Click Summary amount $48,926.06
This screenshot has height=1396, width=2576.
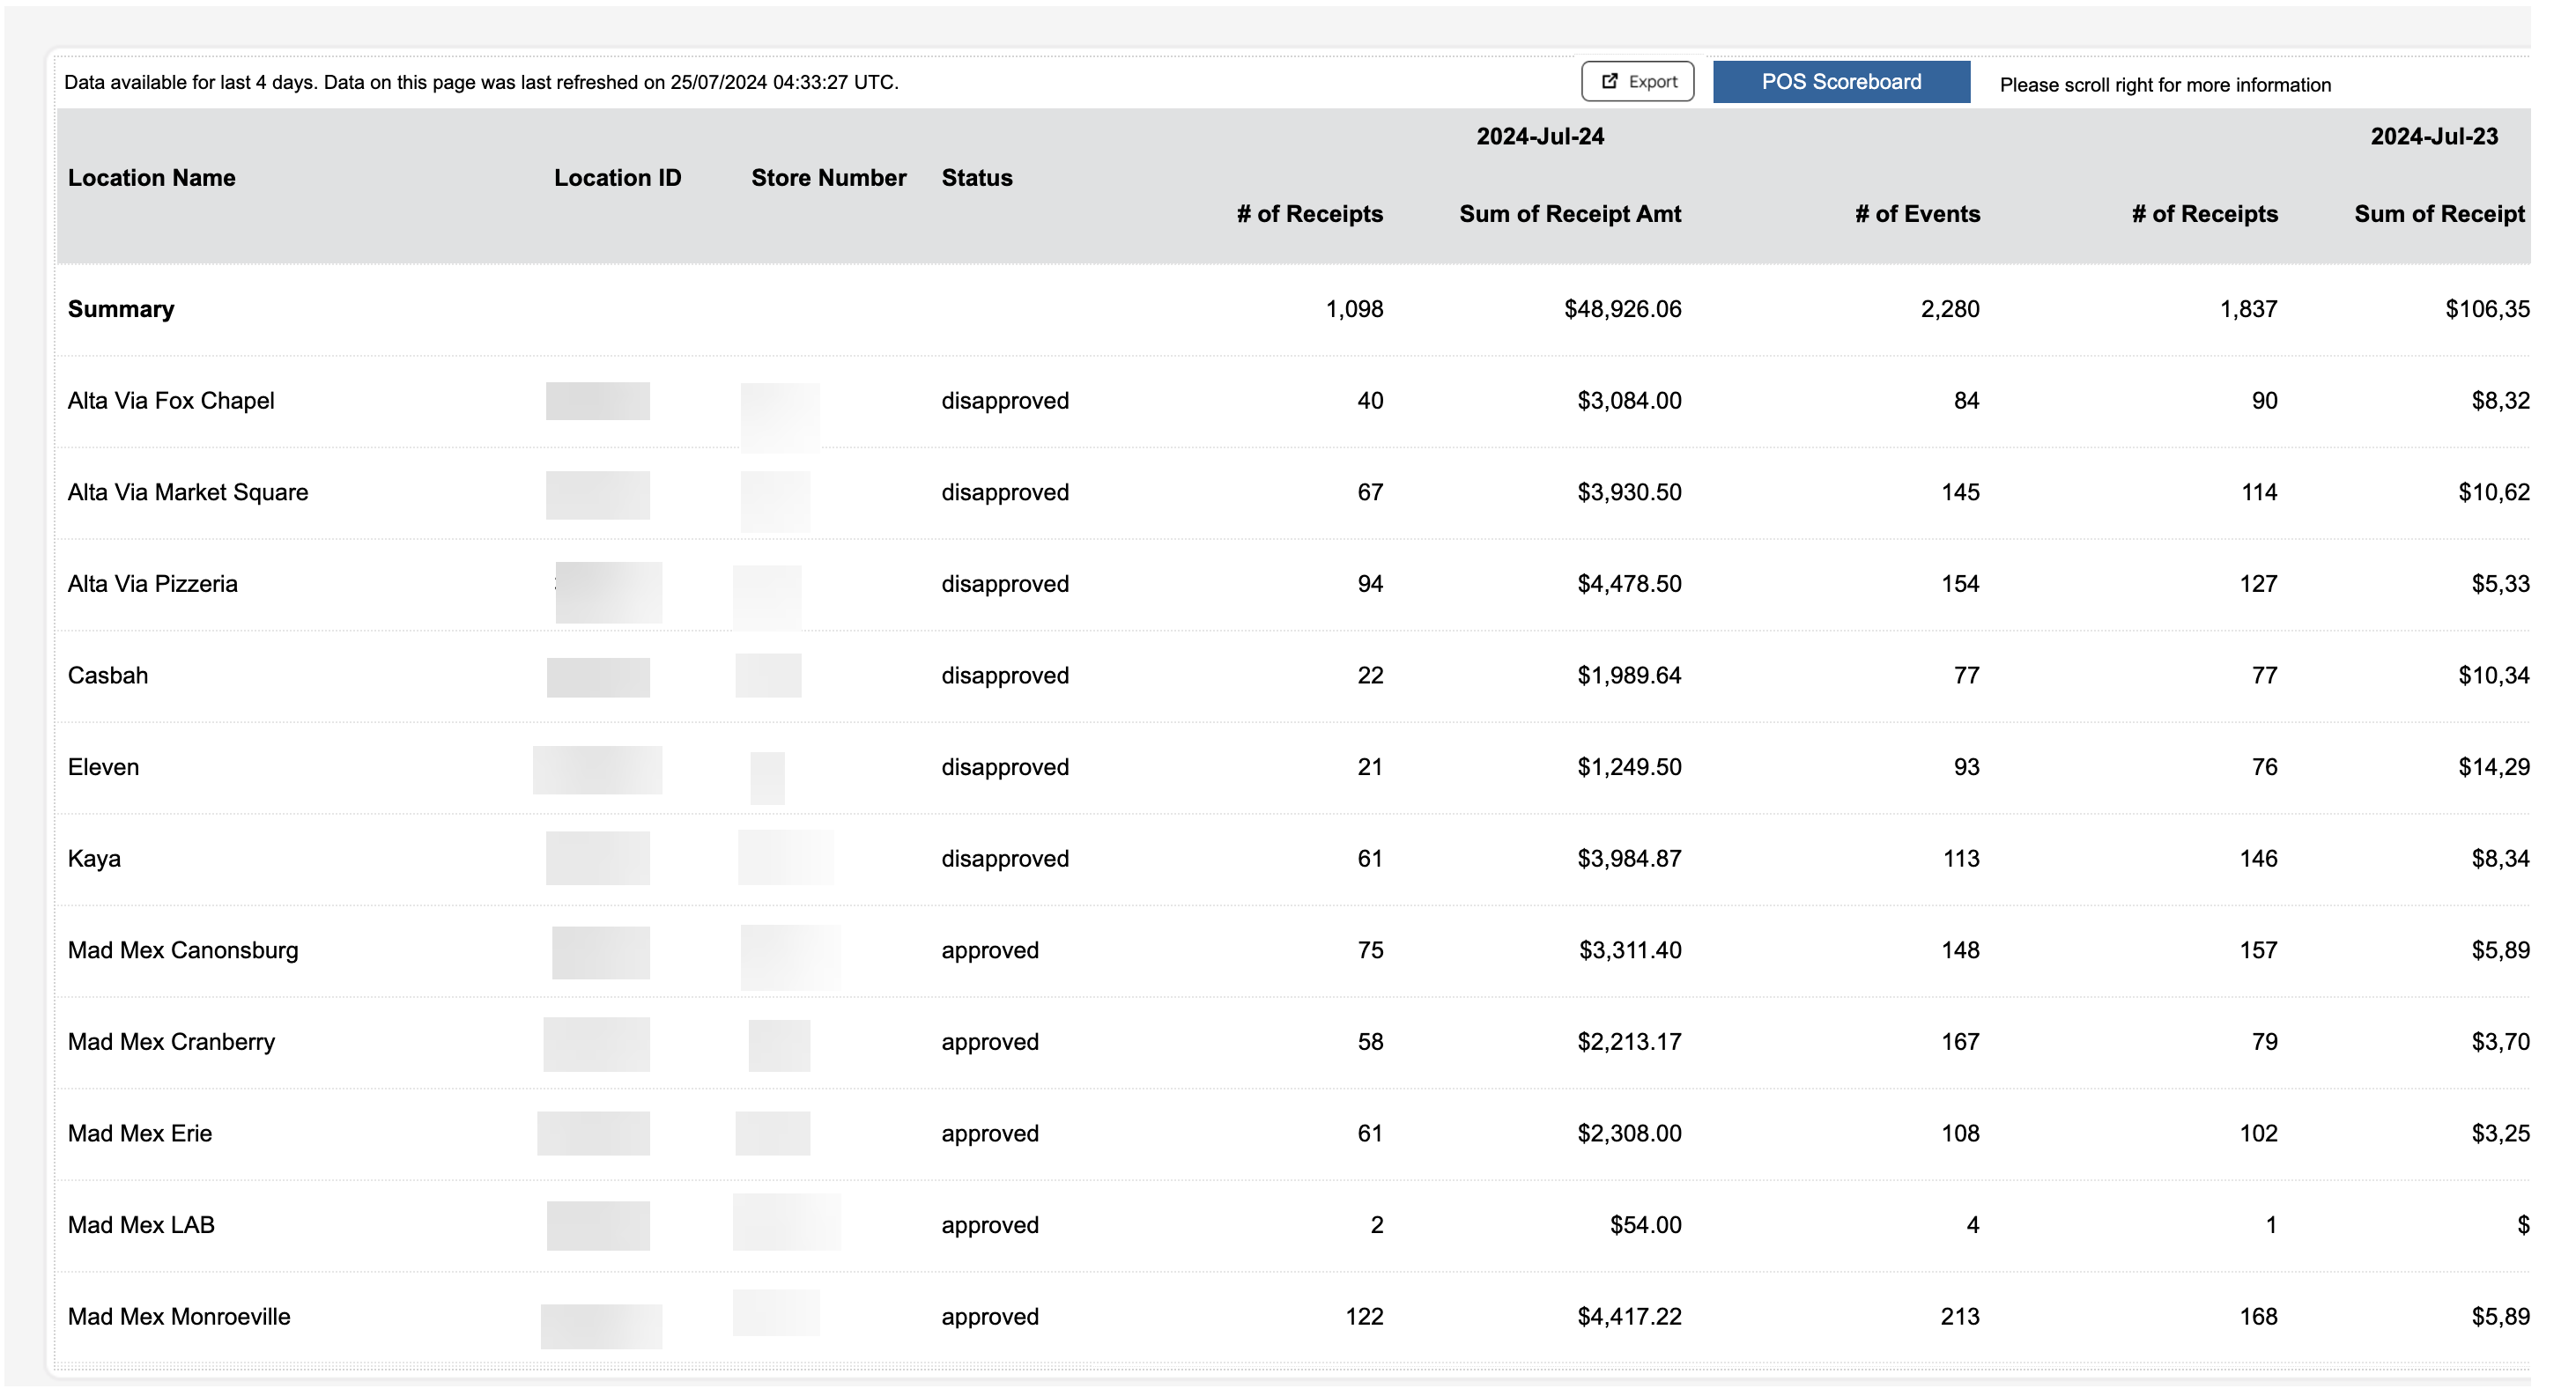[x=1622, y=309]
